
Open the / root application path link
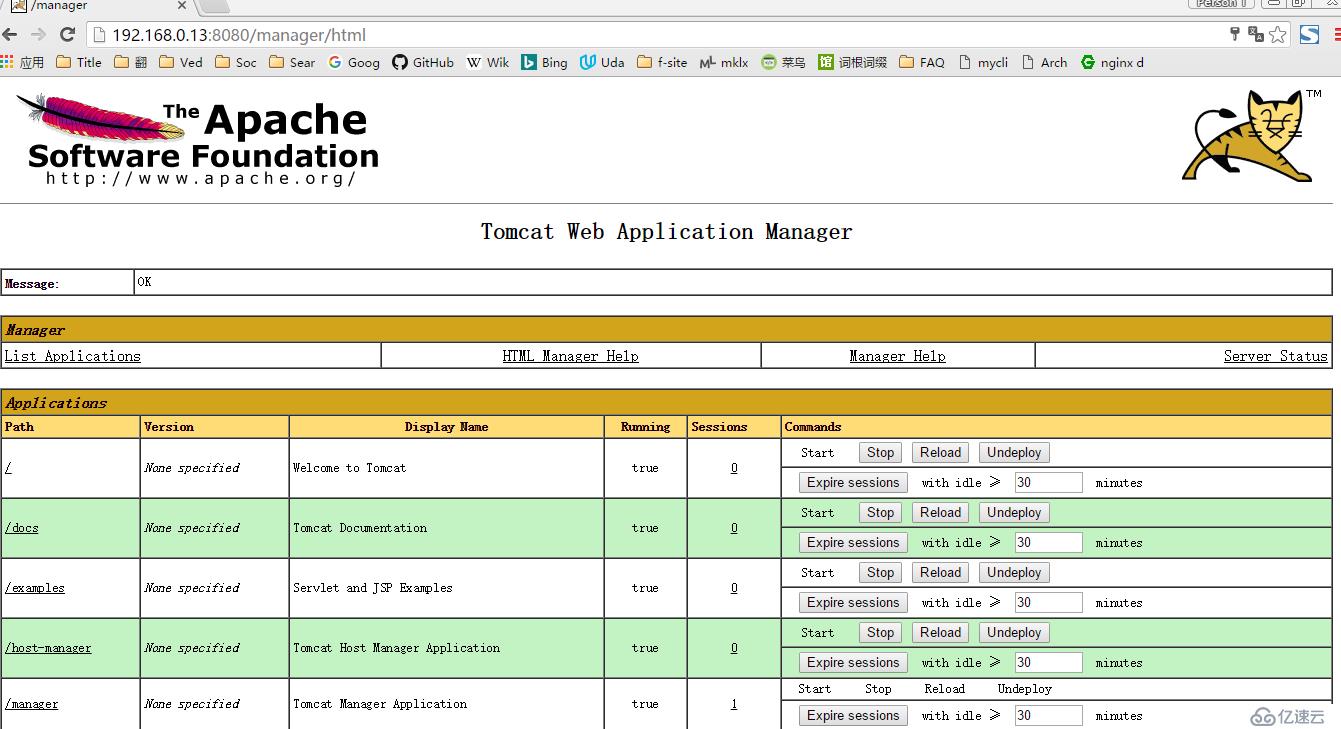[x=8, y=468]
